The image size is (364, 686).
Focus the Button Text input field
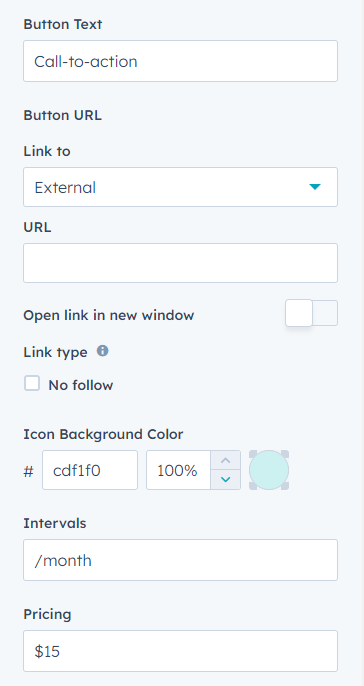[x=180, y=61]
